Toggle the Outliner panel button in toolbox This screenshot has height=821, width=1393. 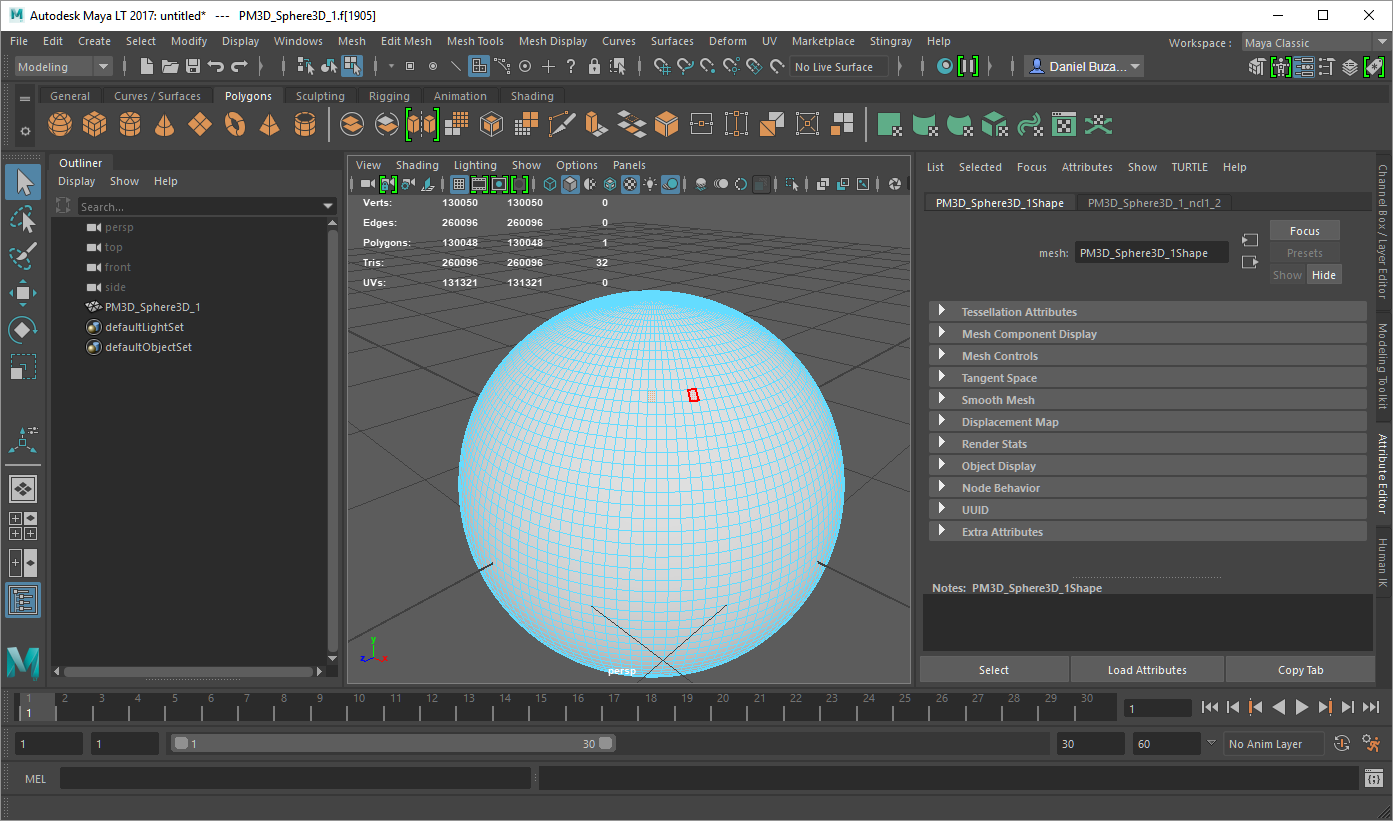point(23,600)
